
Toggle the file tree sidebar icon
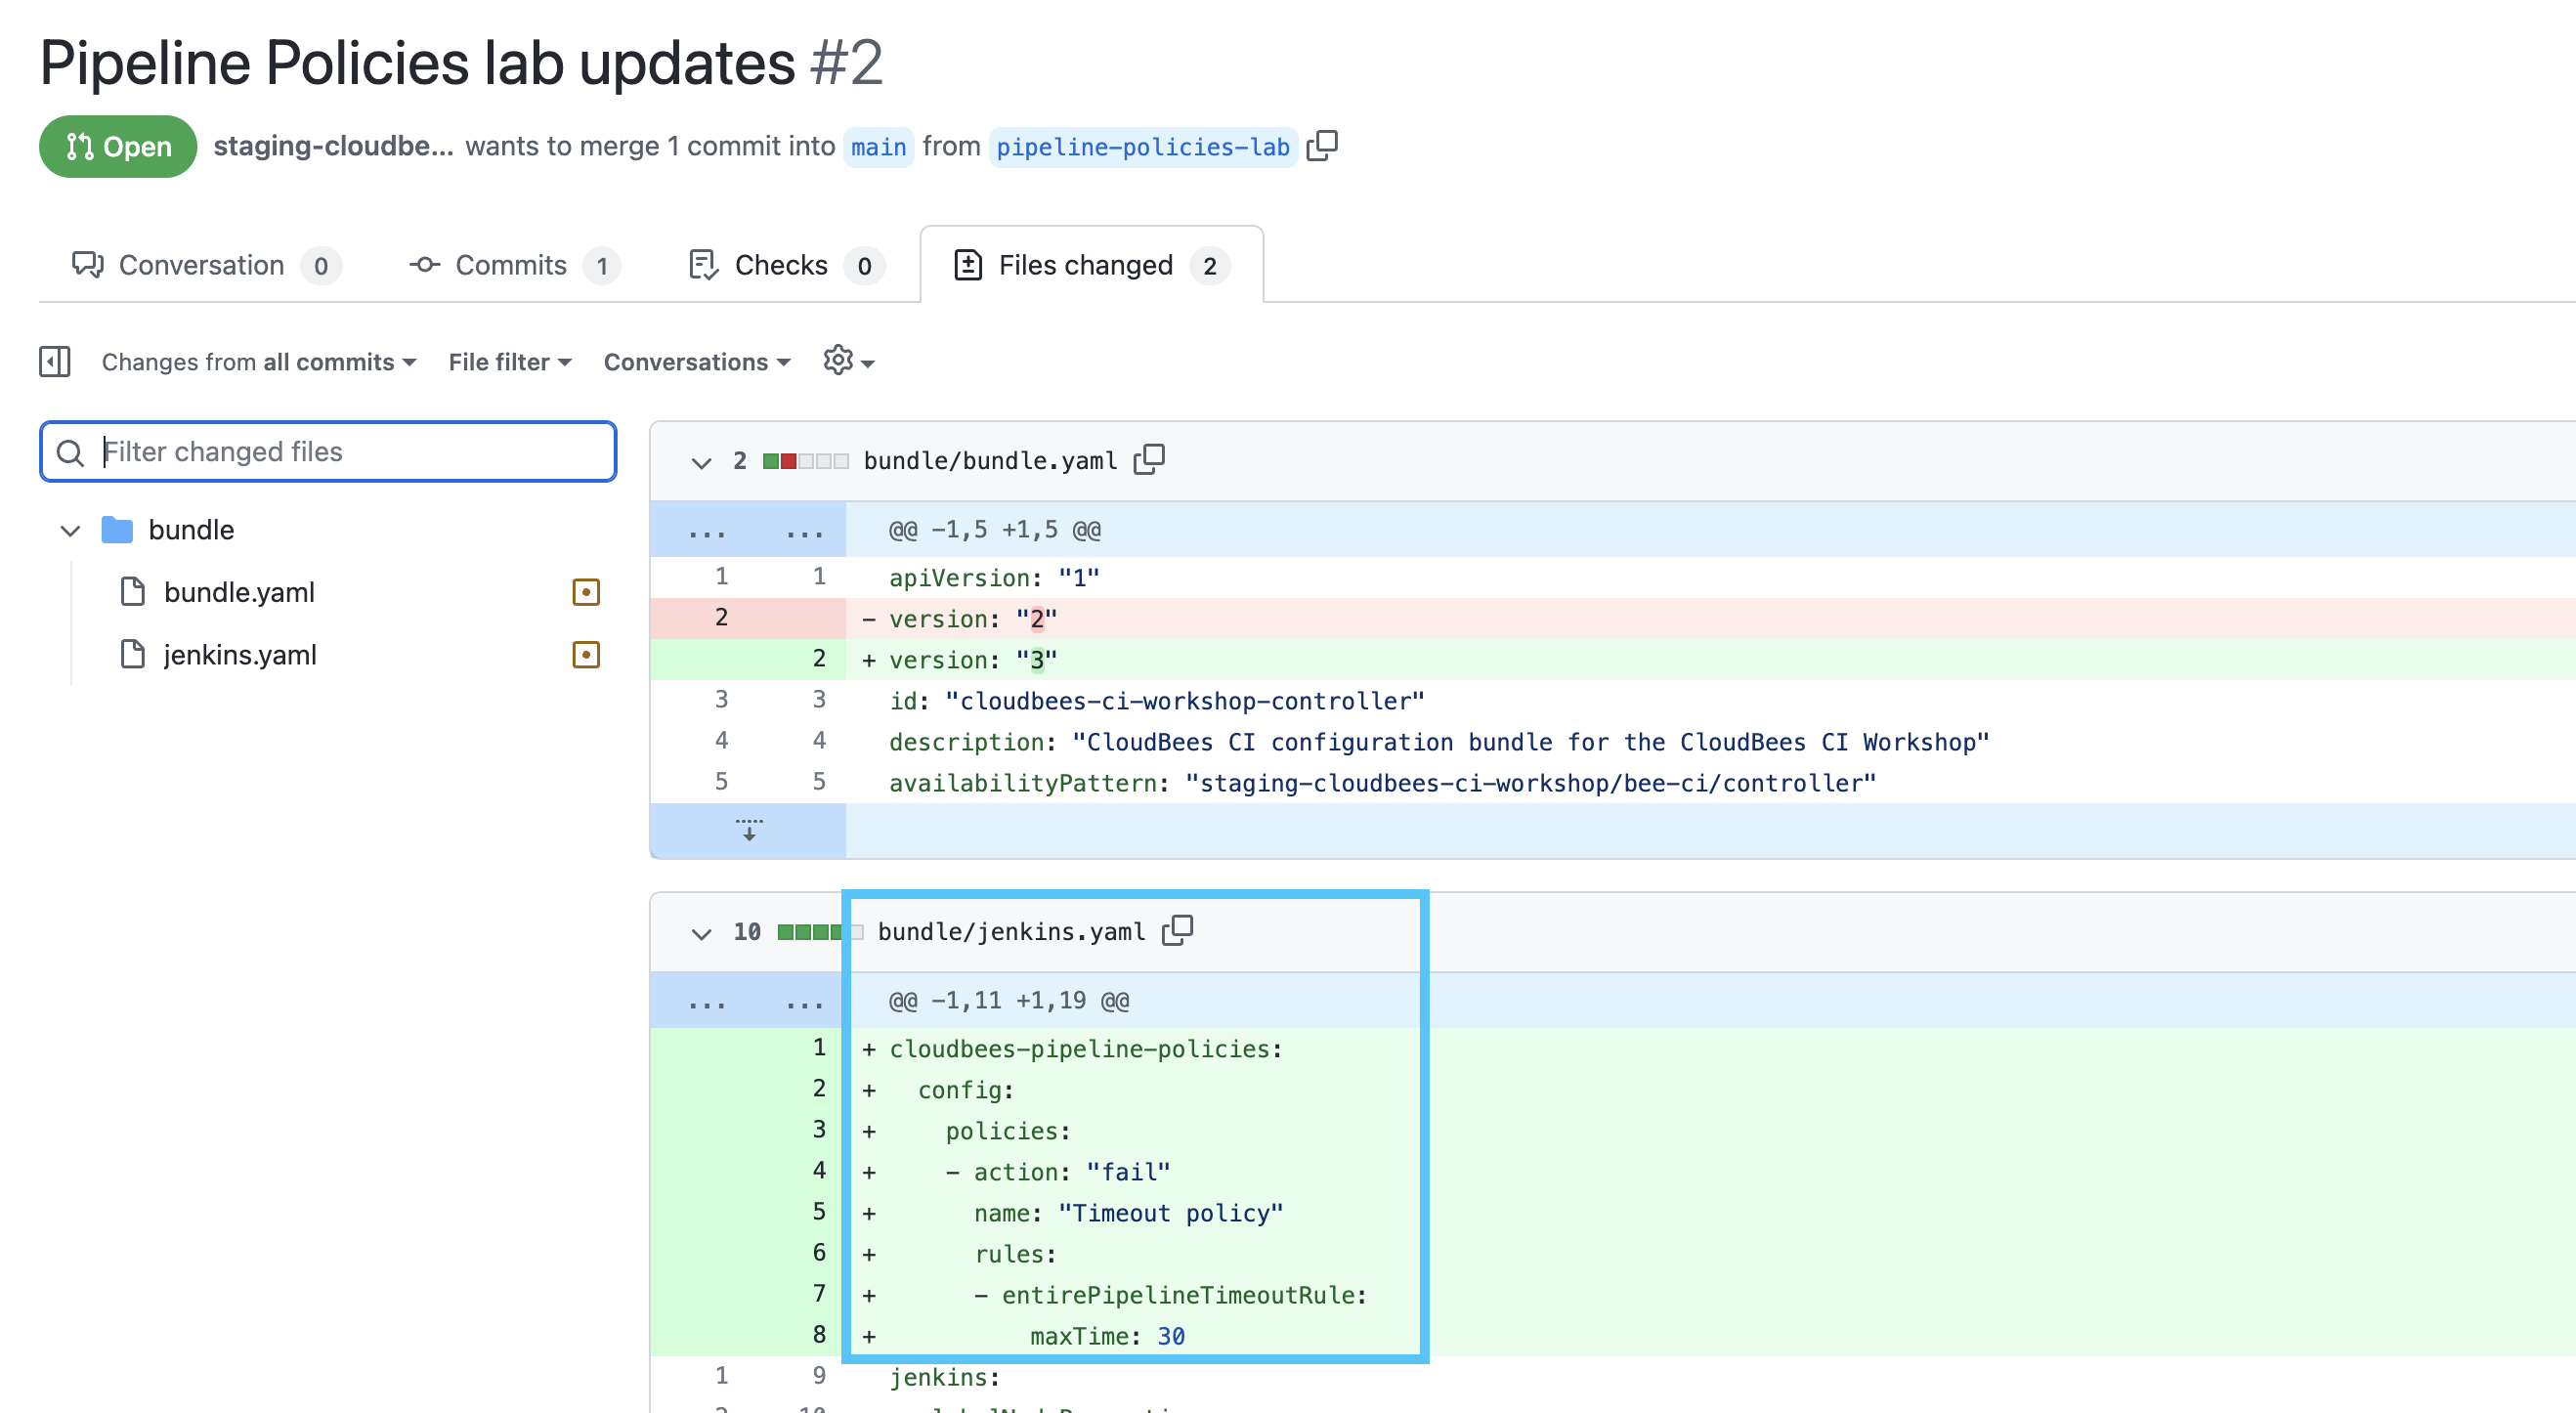pos(55,362)
